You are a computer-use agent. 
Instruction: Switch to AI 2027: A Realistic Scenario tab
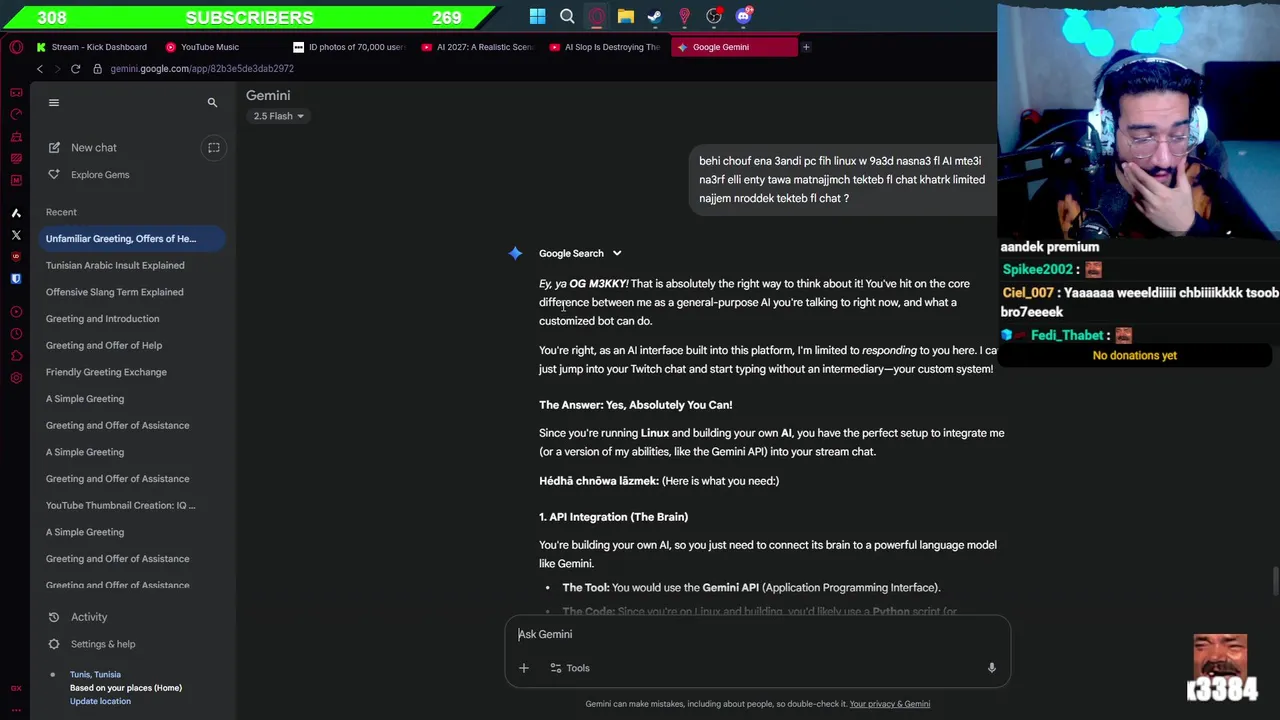[478, 47]
